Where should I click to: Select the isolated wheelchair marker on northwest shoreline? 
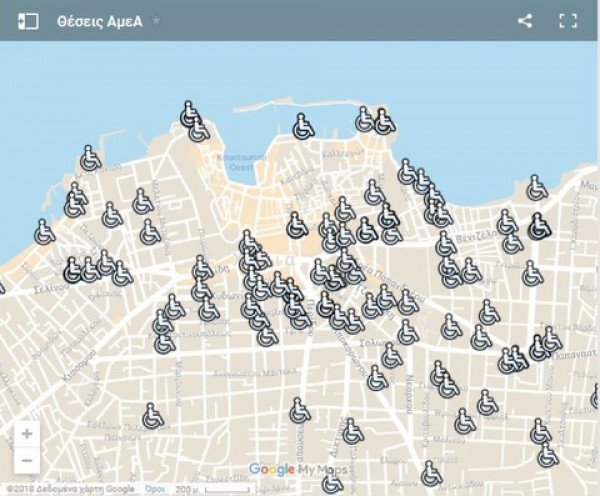pos(90,158)
